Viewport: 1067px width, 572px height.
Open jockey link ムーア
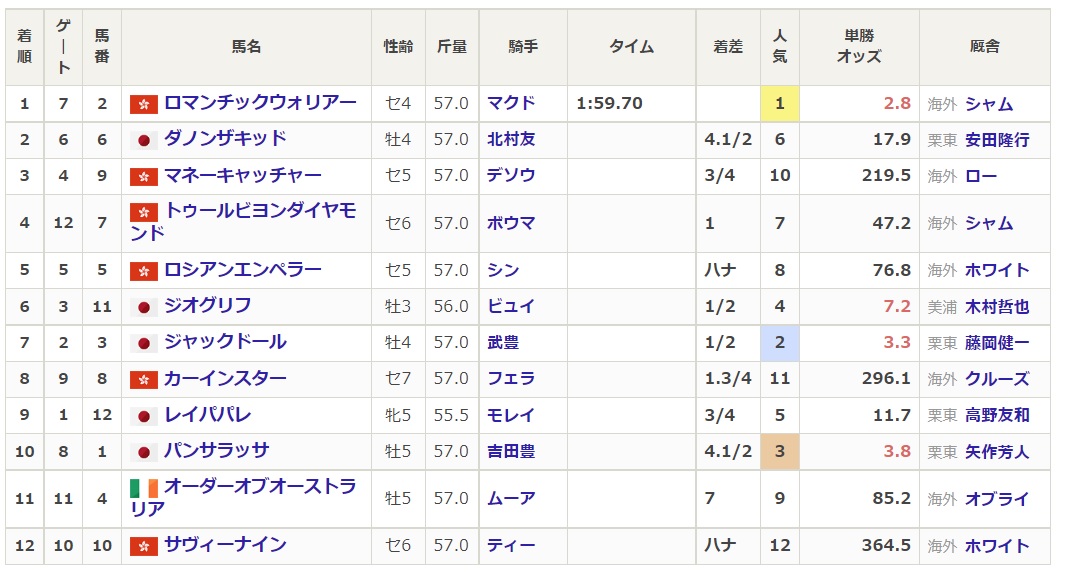tap(511, 499)
